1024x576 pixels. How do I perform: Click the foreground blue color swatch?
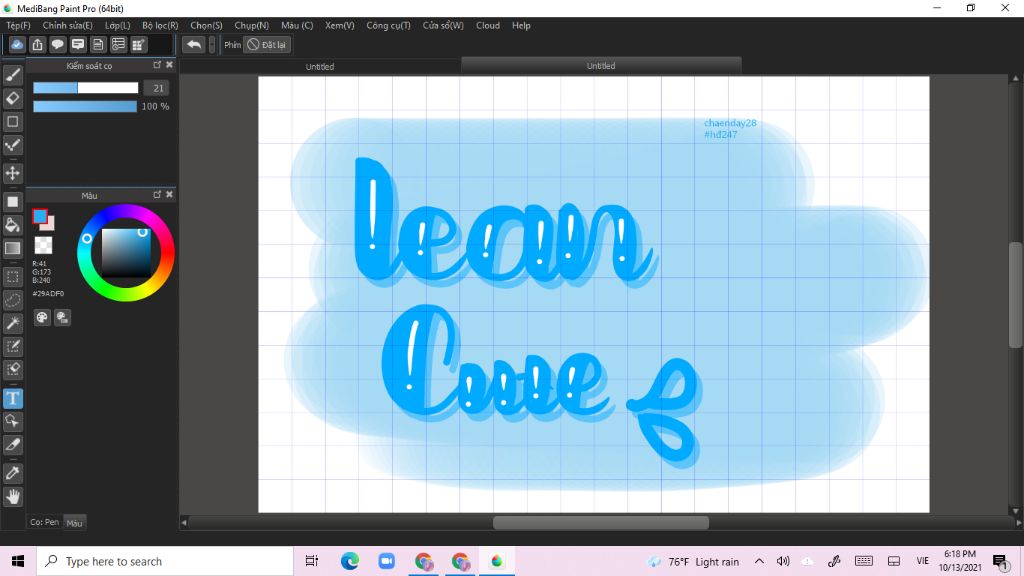(40, 216)
